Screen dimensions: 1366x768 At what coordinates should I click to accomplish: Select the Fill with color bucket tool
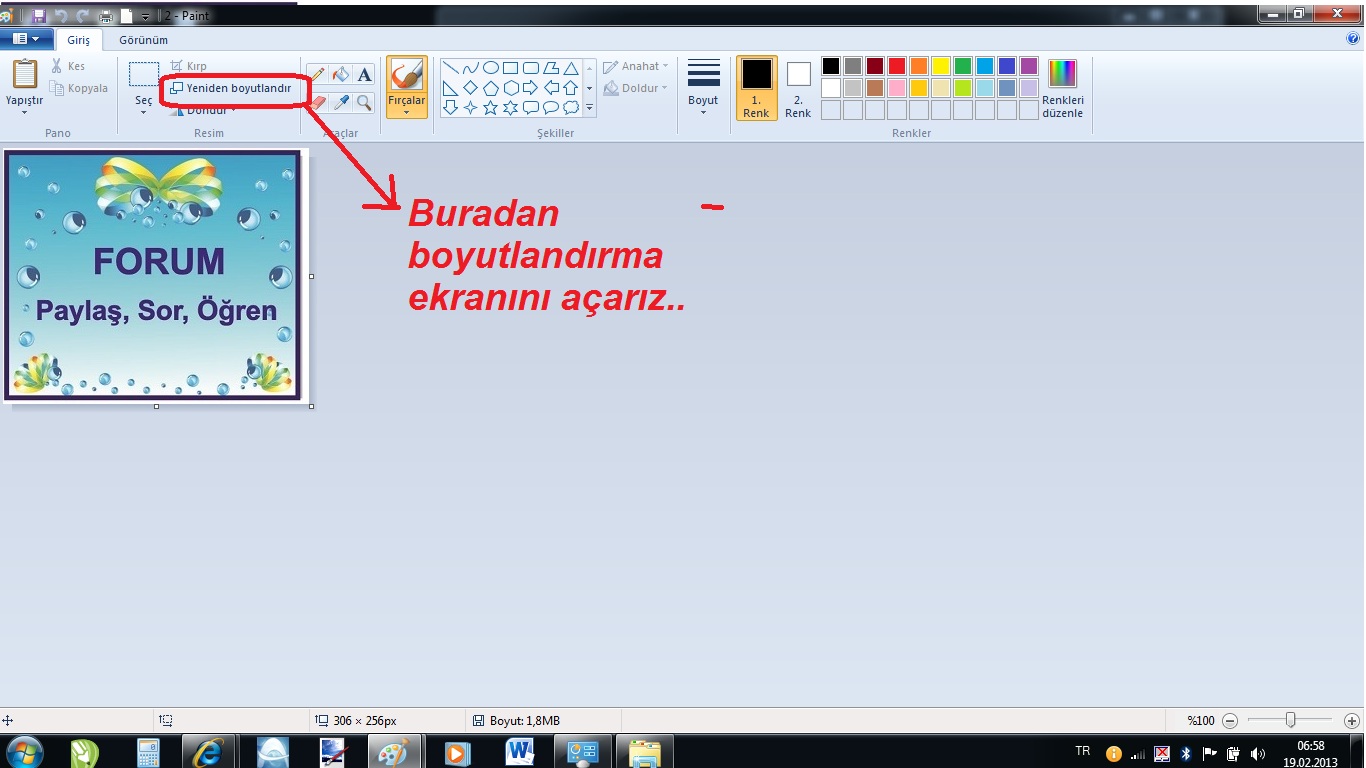341,75
